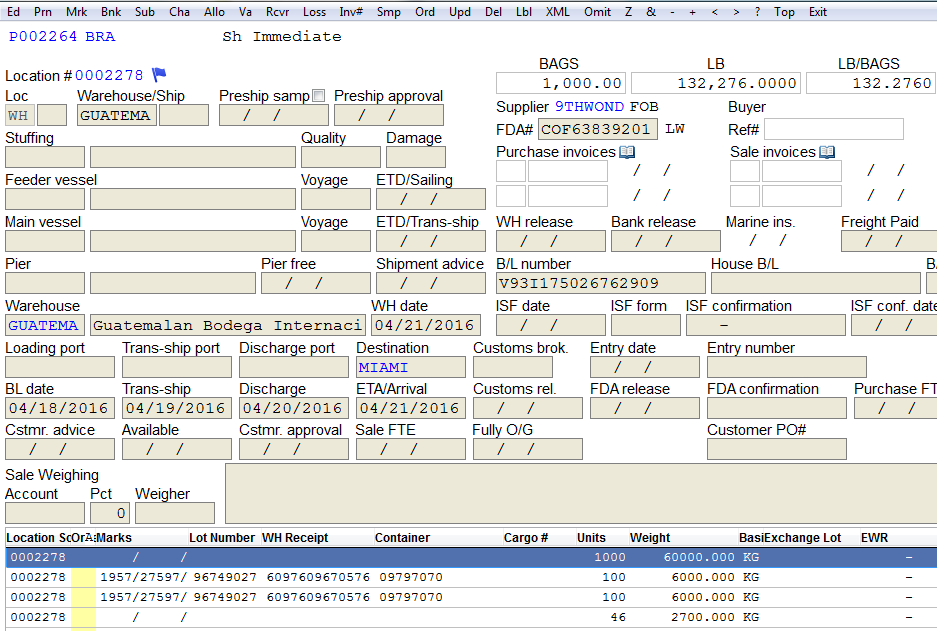Select the Bnk menu item
Viewport: 937px width, 631px height.
coord(111,12)
